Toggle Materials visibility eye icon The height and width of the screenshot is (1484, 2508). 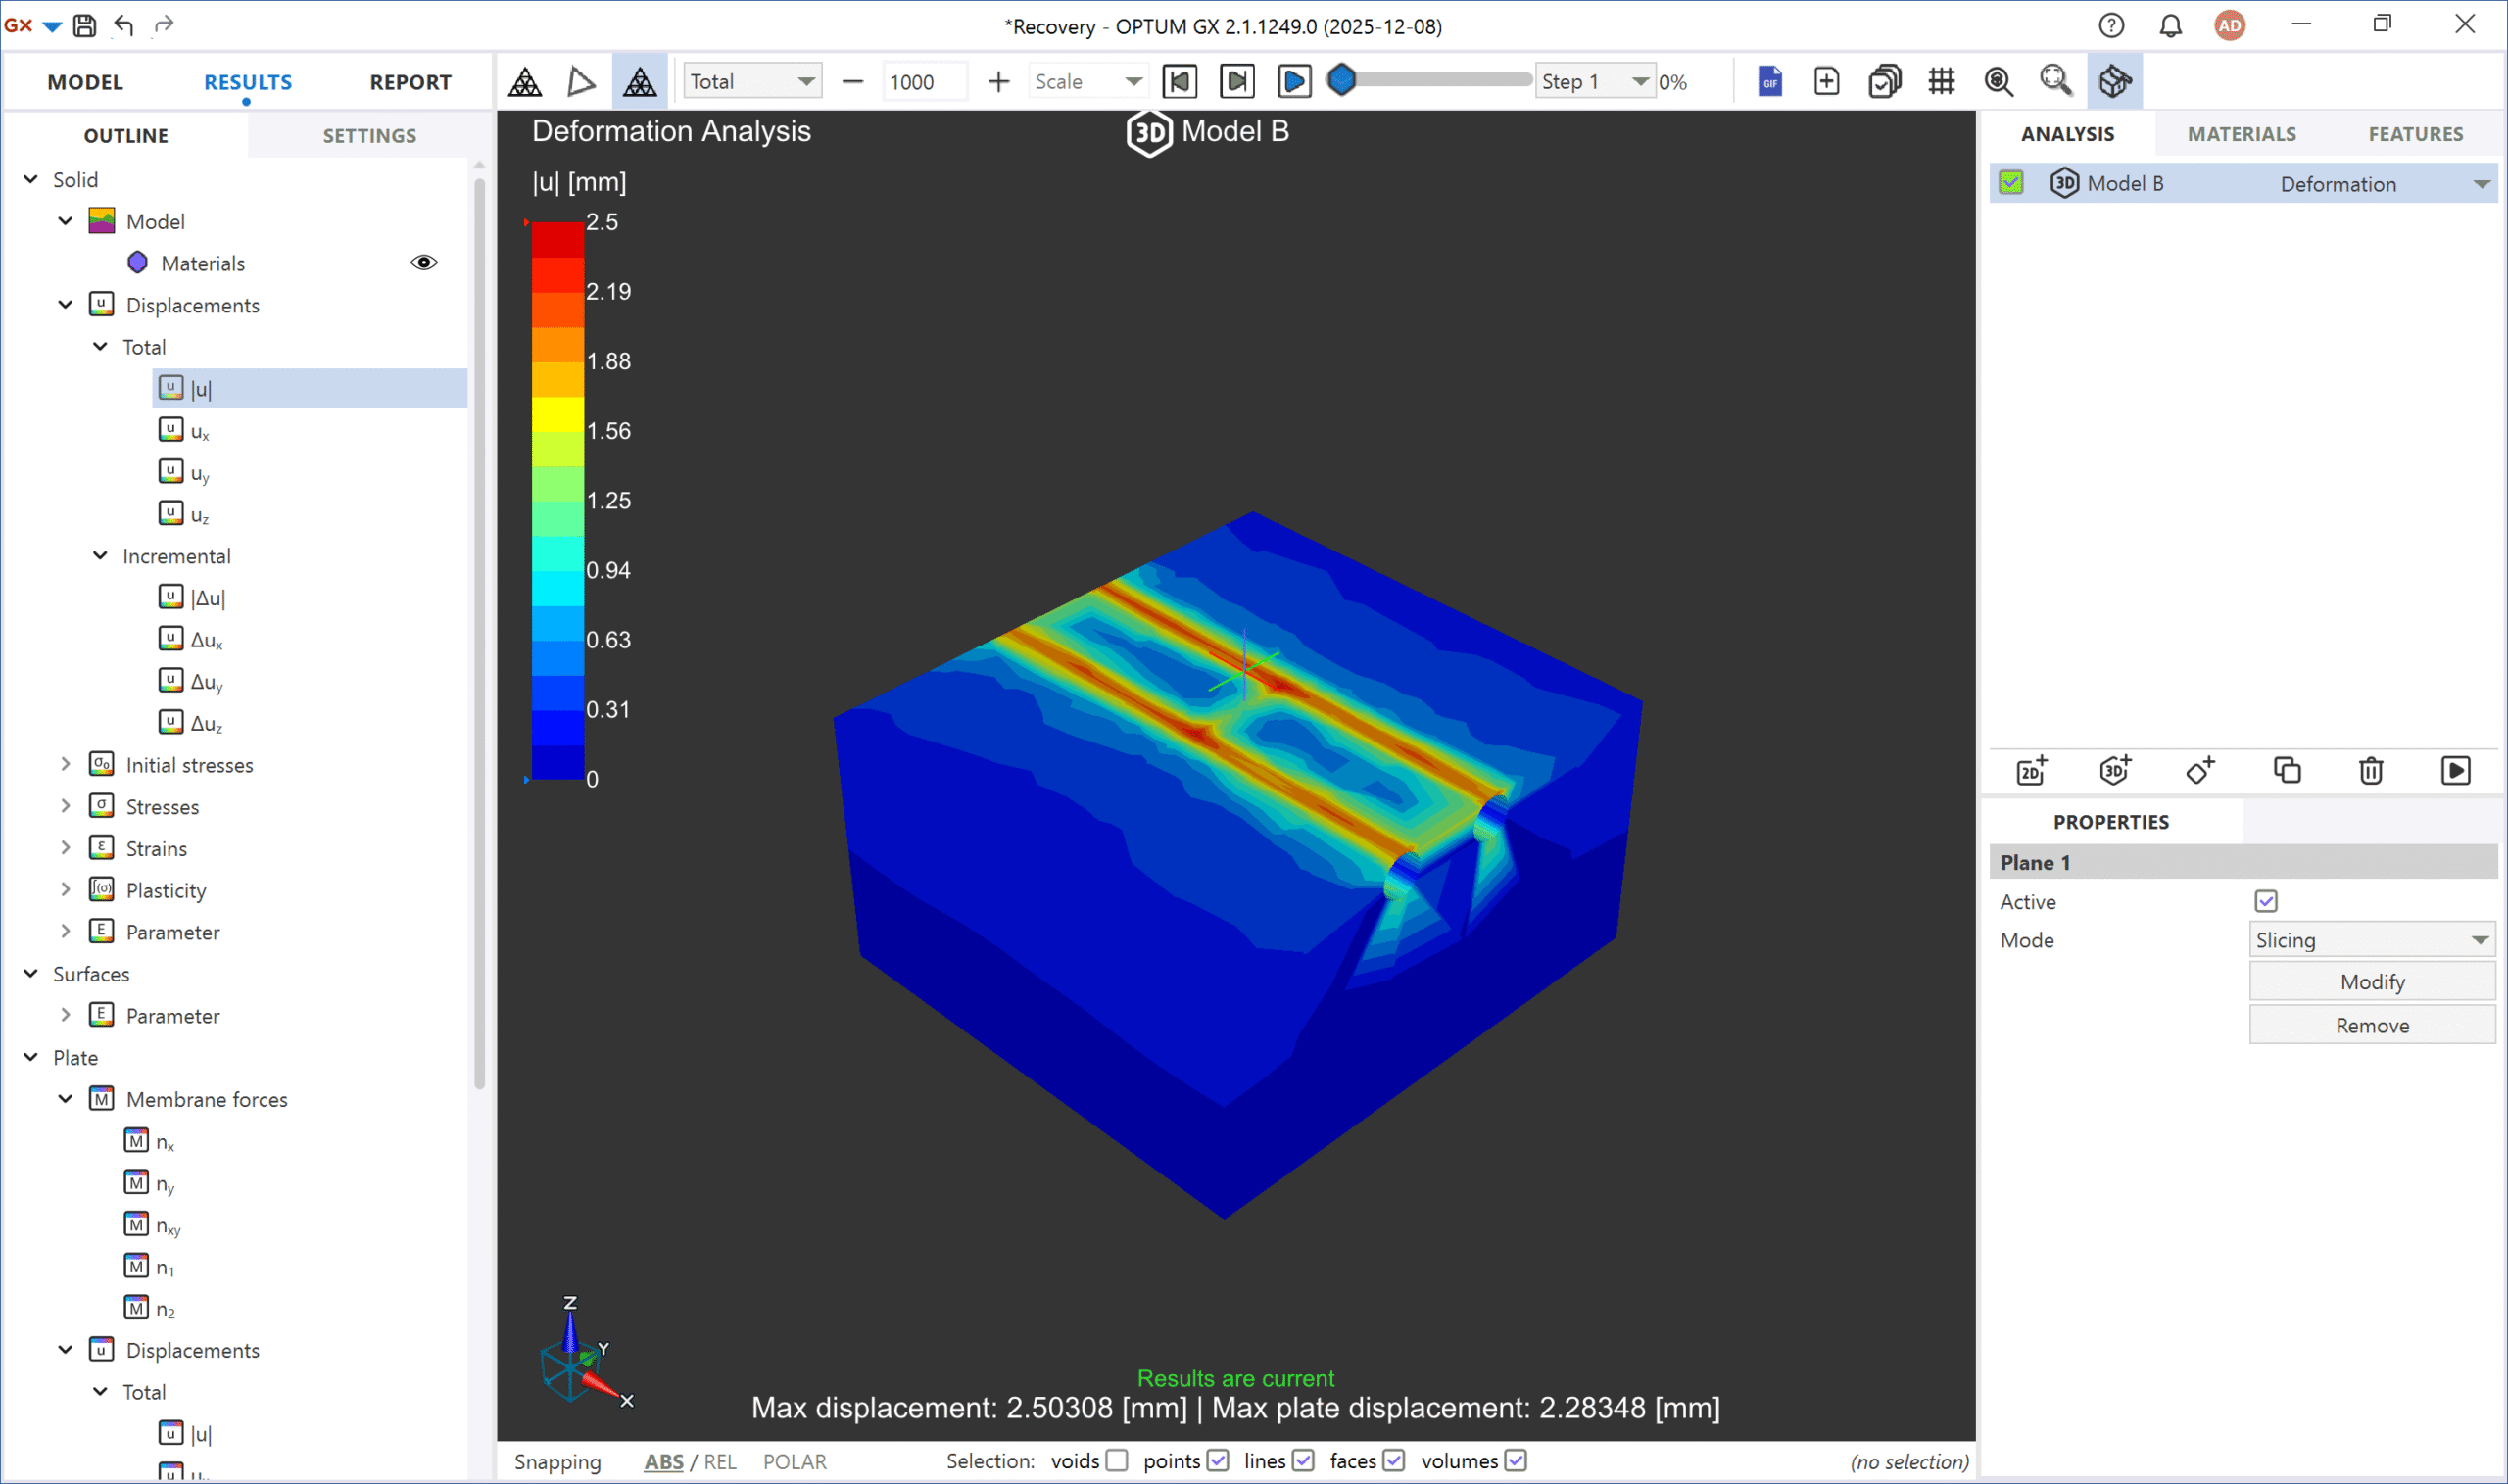coord(423,263)
